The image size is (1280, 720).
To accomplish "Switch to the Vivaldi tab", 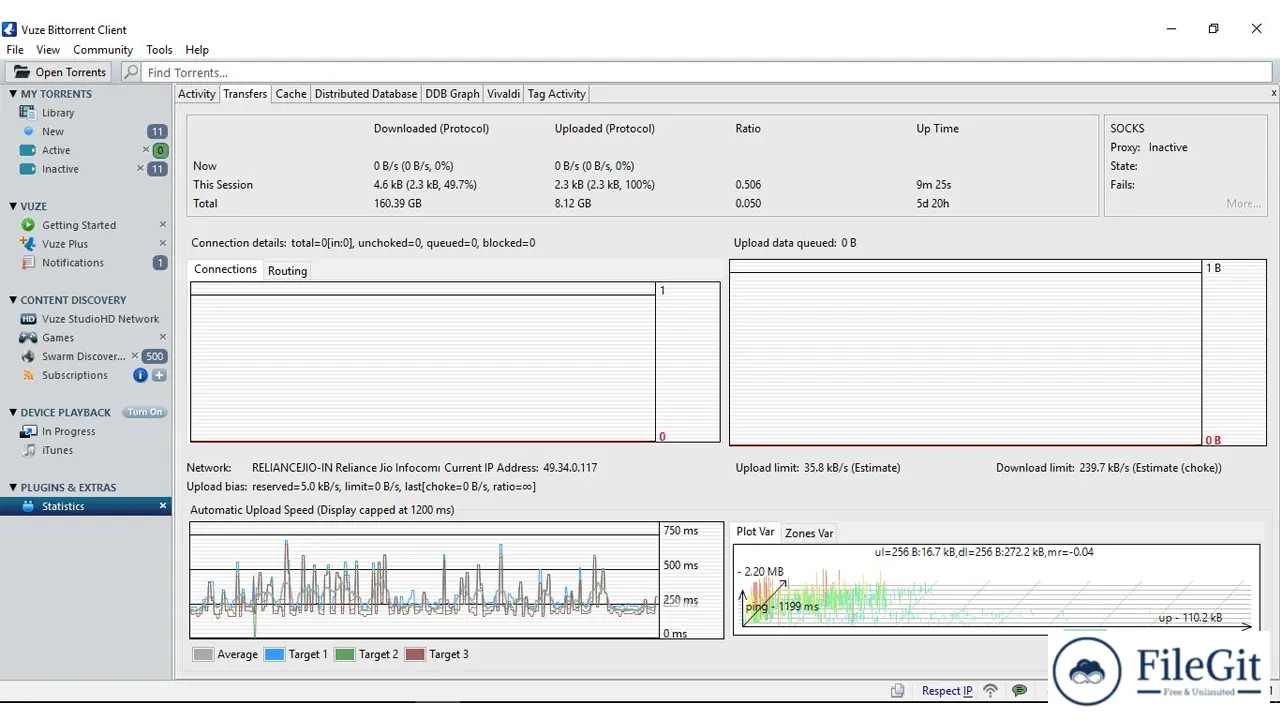I will point(504,94).
